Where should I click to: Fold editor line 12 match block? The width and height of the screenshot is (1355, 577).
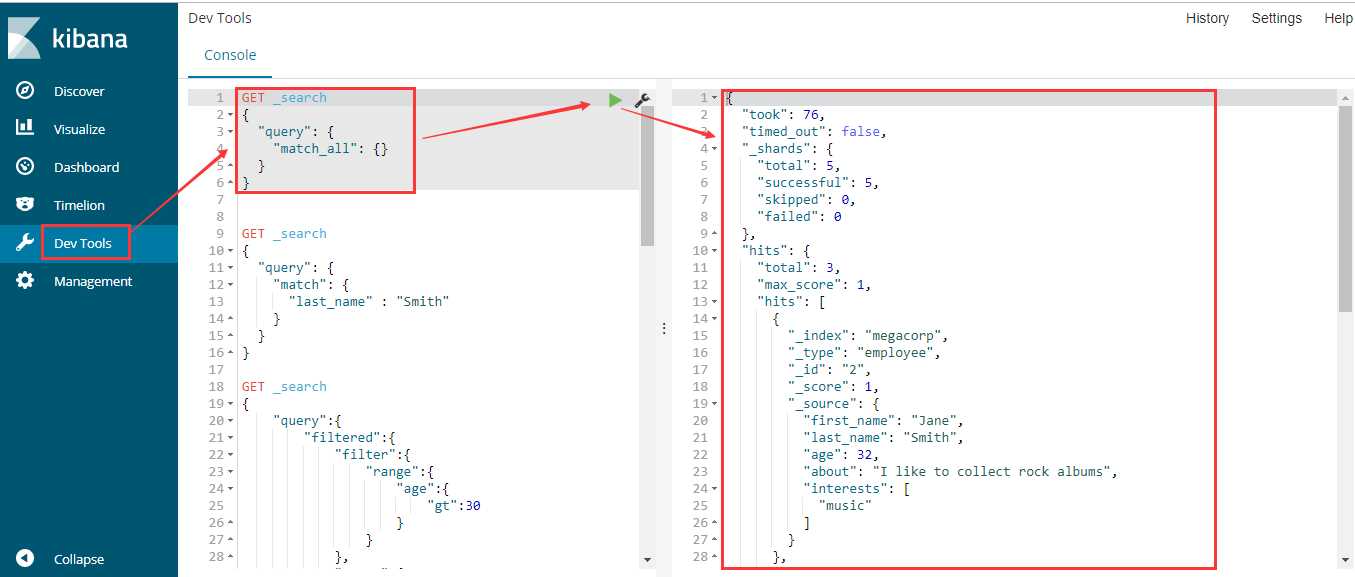tap(231, 285)
